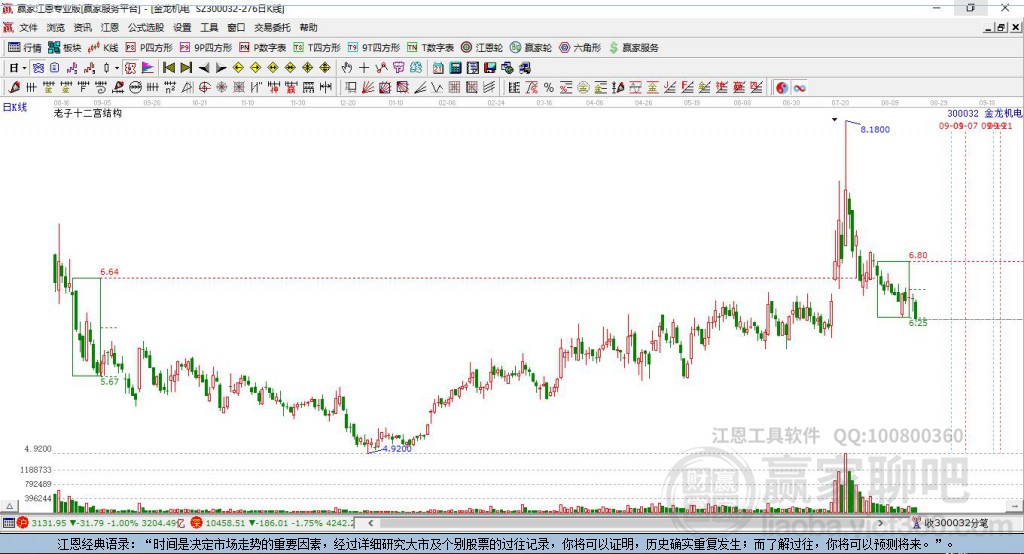This screenshot has width=1024, height=554.
Task: Open the 江恩轮 Gann wheel
Action: [x=482, y=48]
